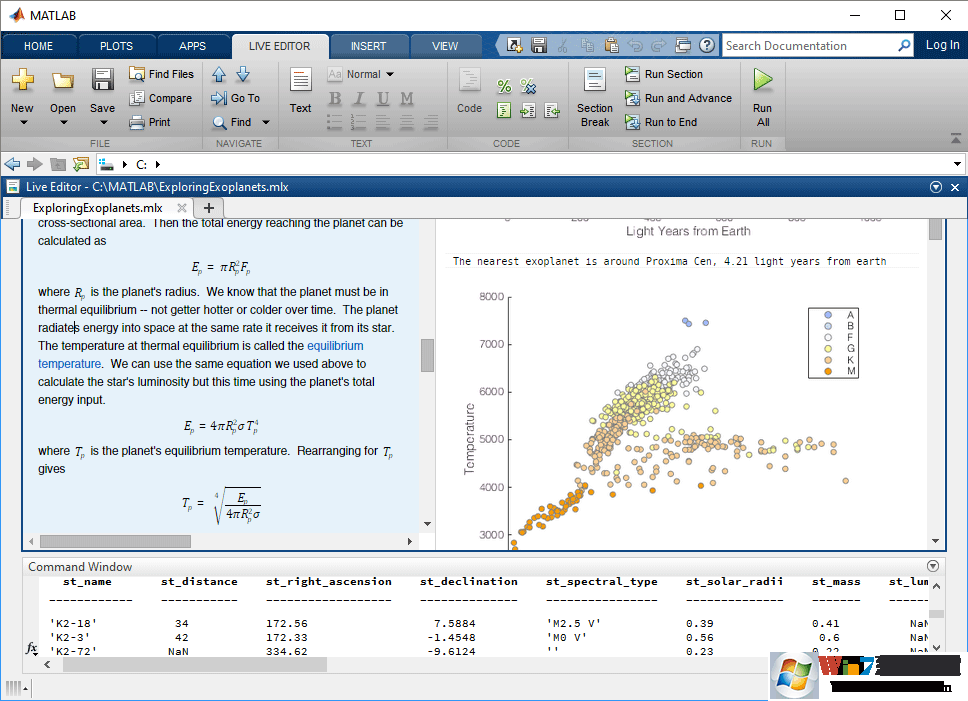Open Help from the quick access toolbar
This screenshot has height=701, width=968.
pyautogui.click(x=706, y=44)
